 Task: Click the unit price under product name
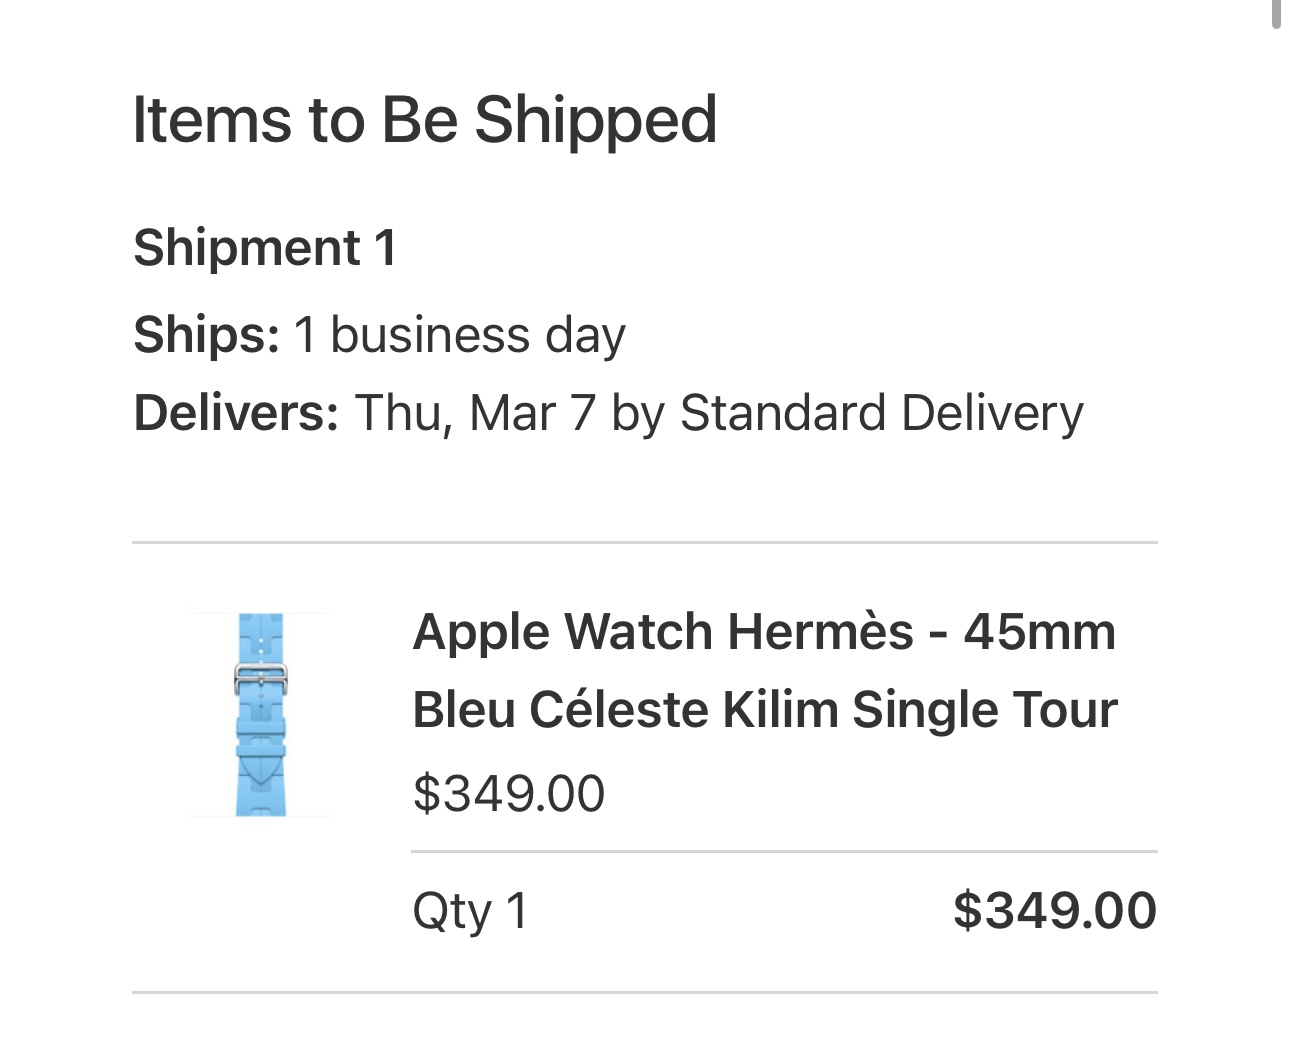pyautogui.click(x=508, y=793)
